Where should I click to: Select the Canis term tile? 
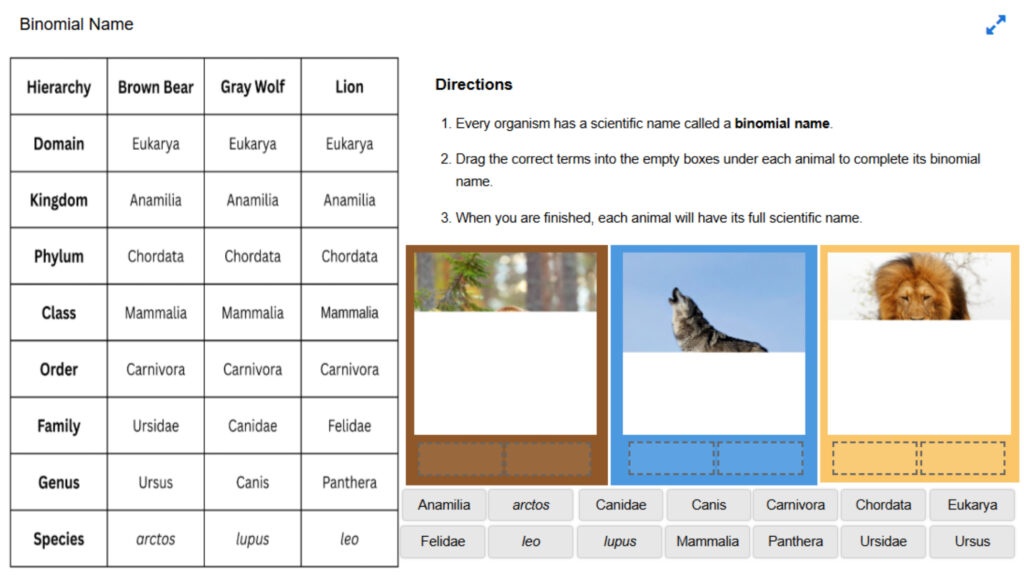tap(708, 505)
